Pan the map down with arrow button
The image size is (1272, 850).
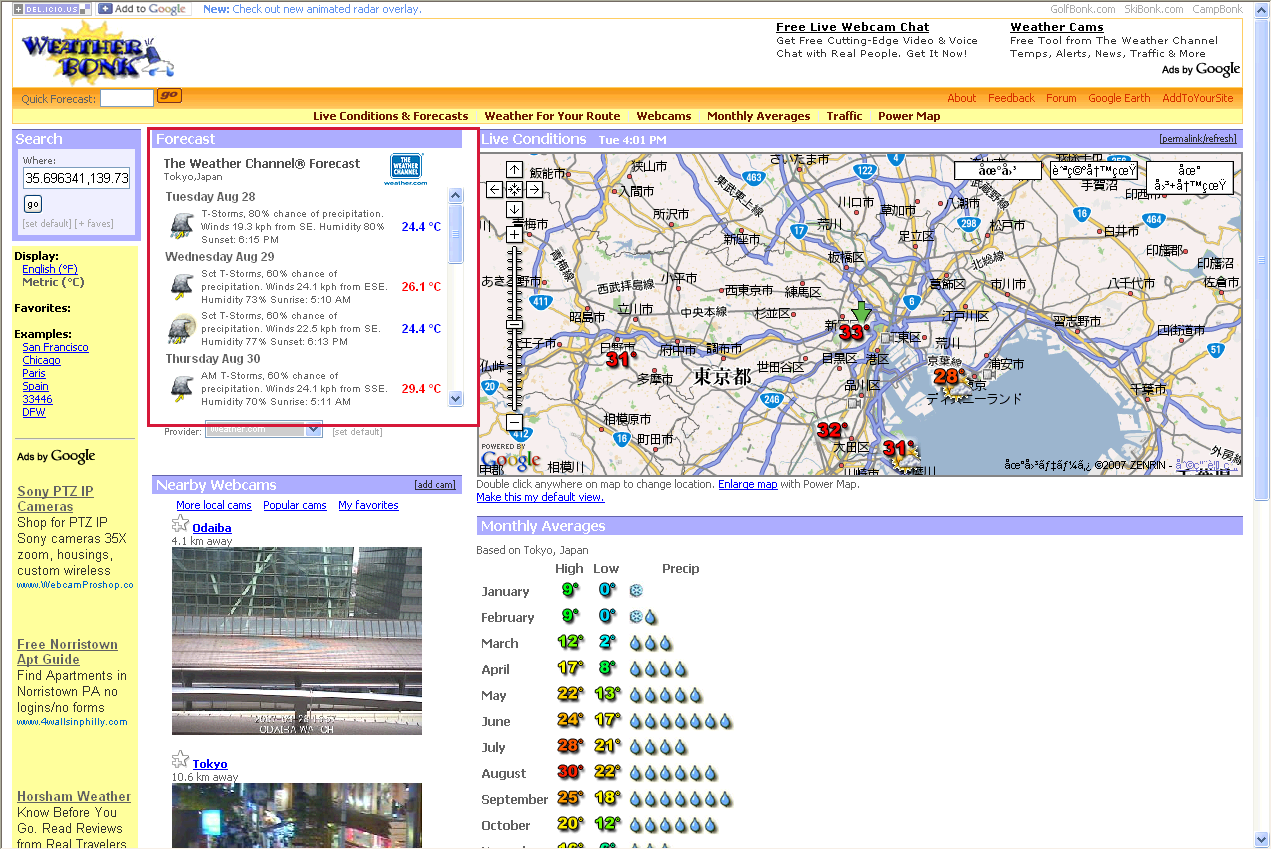514,209
